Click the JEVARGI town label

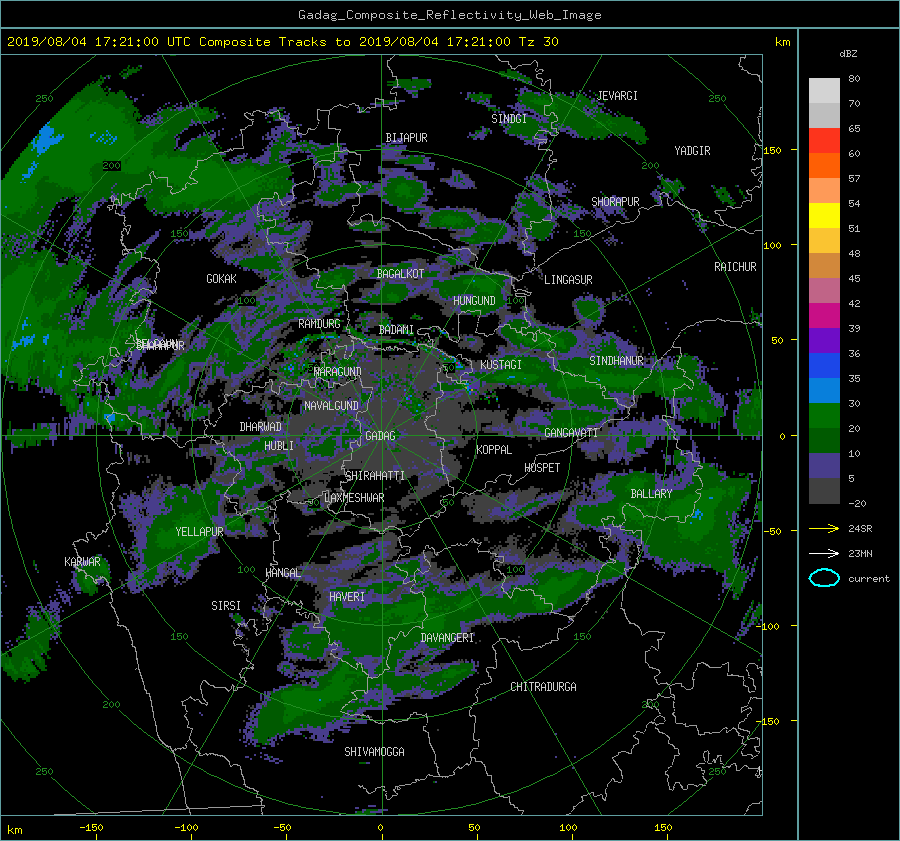tap(618, 96)
